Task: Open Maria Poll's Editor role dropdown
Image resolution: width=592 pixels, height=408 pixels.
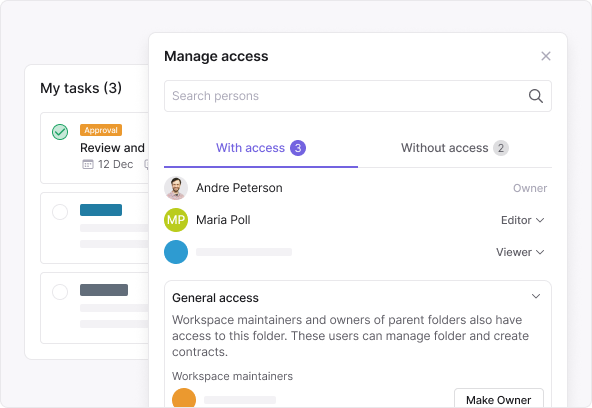Action: coord(523,220)
